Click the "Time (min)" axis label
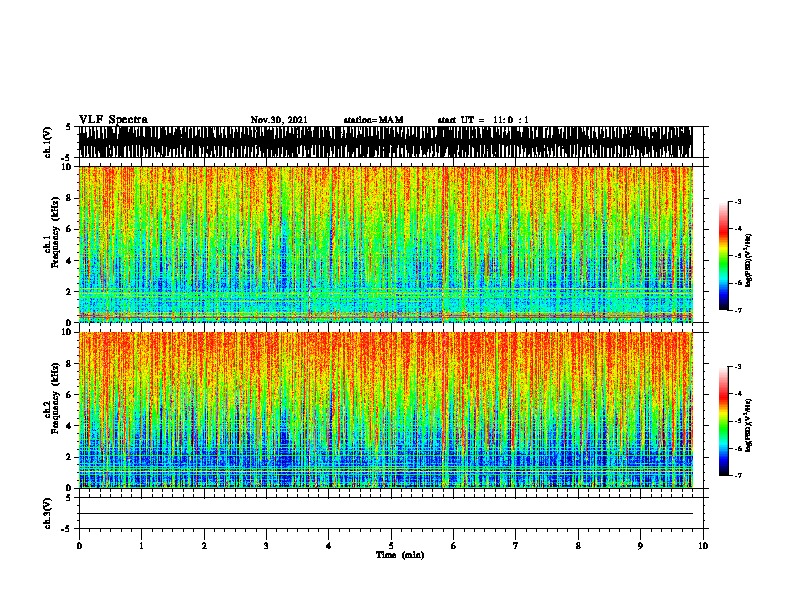This screenshot has width=792, height=612. click(x=400, y=555)
